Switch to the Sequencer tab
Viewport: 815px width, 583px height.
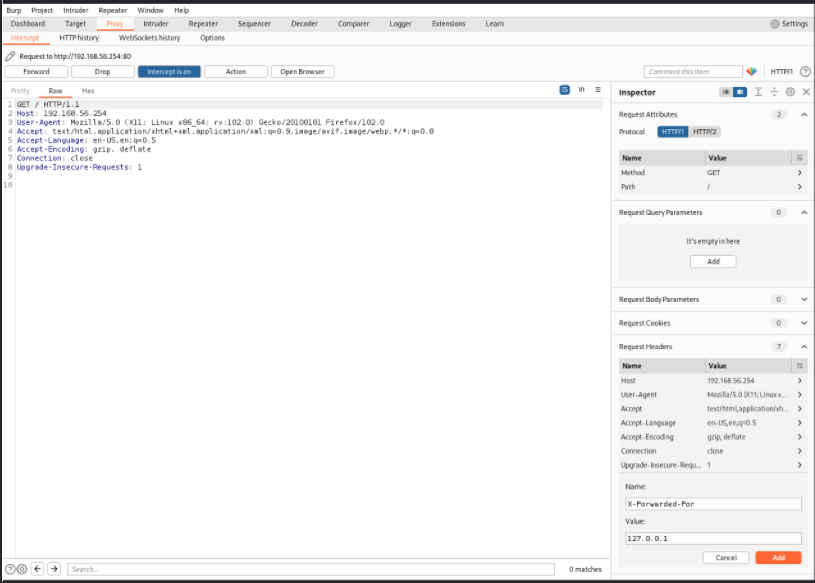254,24
